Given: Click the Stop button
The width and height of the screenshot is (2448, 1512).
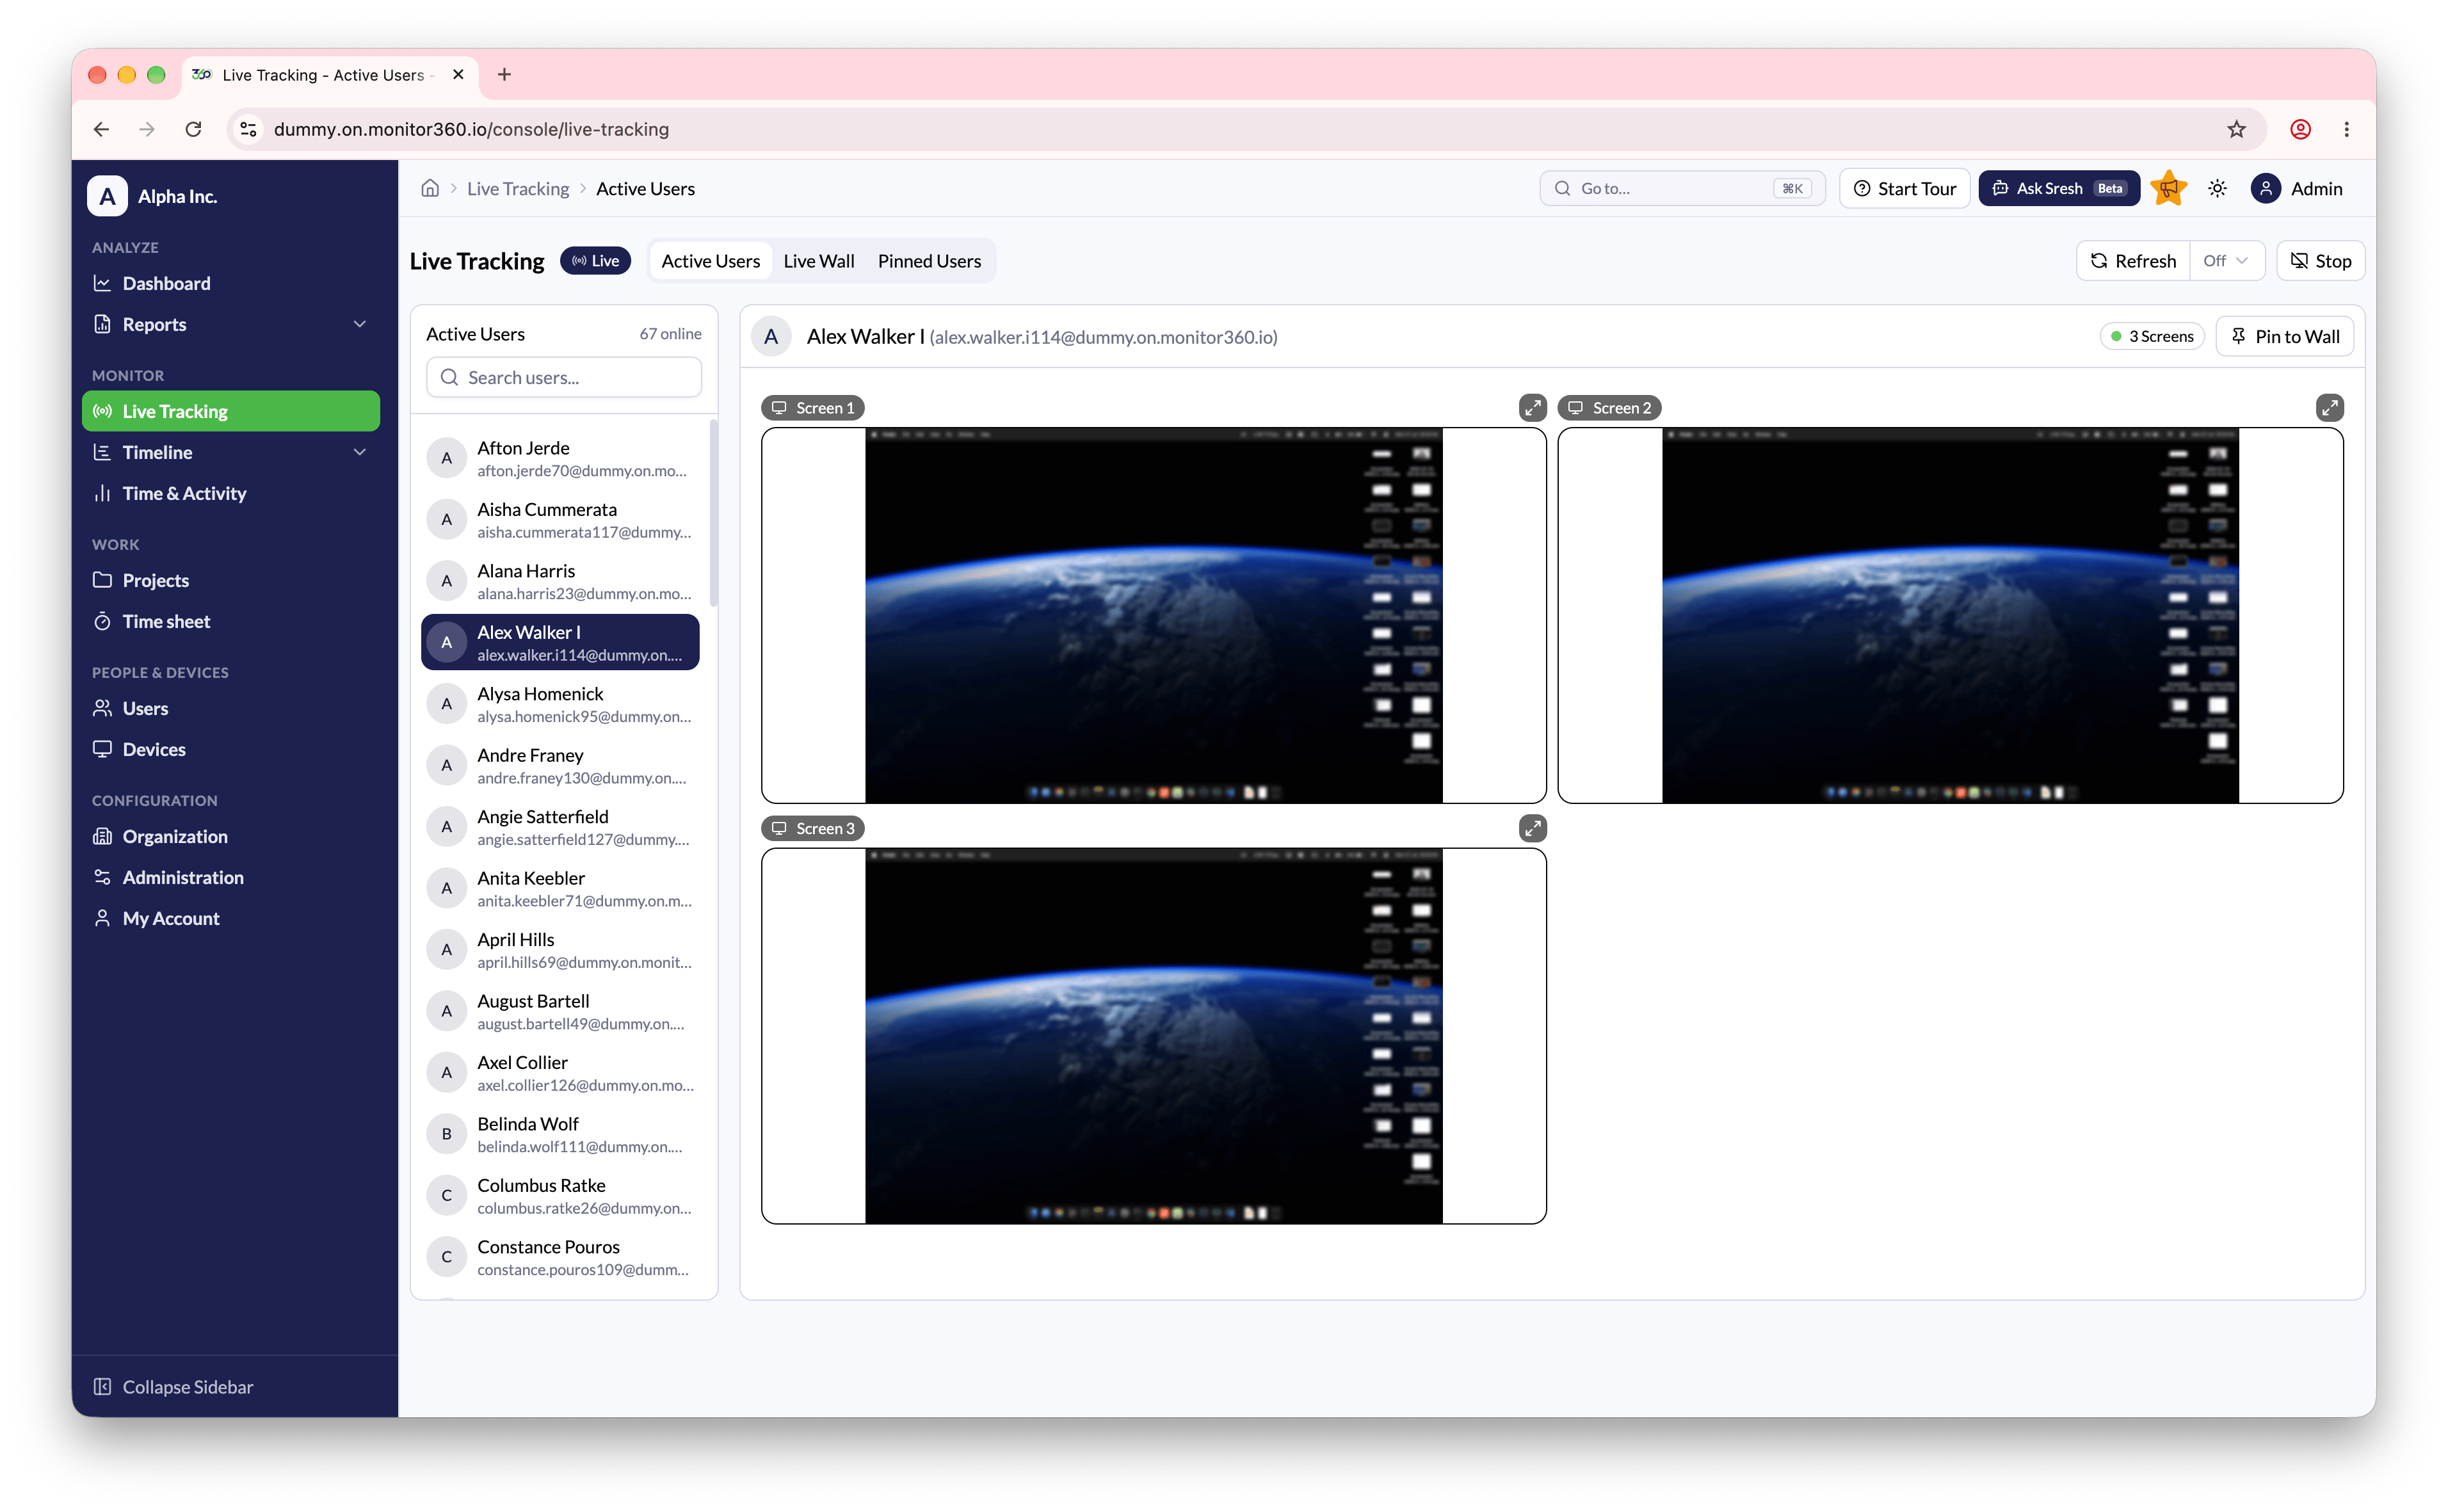Looking at the screenshot, I should [2320, 261].
